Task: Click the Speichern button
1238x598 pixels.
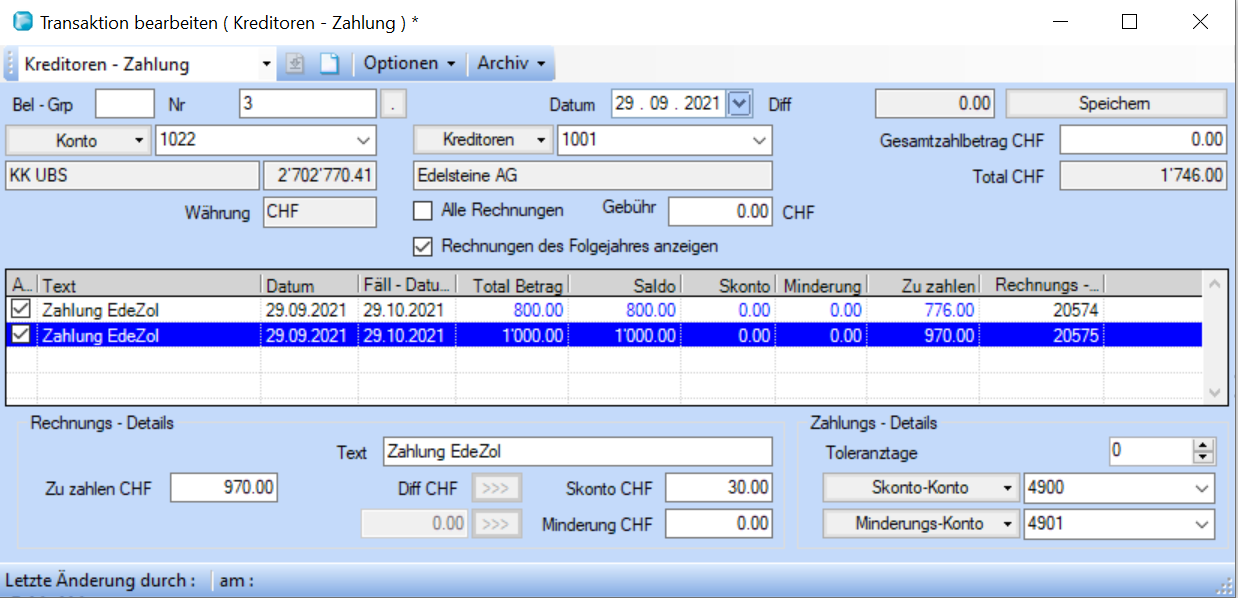Action: [1114, 103]
